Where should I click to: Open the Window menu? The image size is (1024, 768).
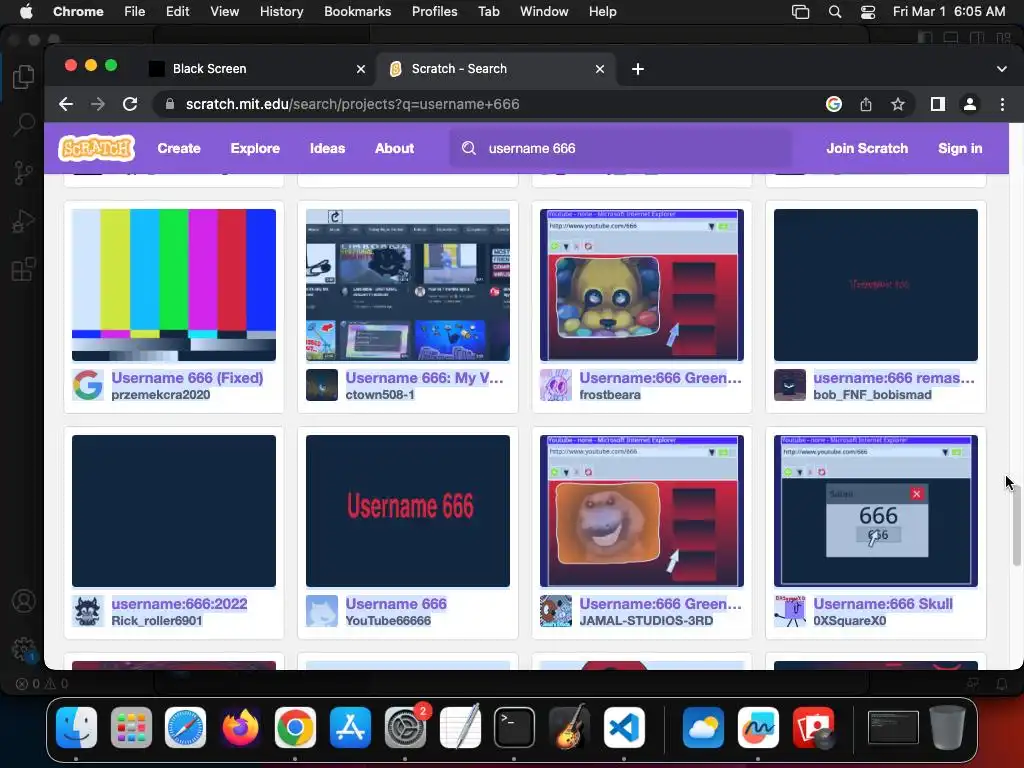[x=544, y=11]
